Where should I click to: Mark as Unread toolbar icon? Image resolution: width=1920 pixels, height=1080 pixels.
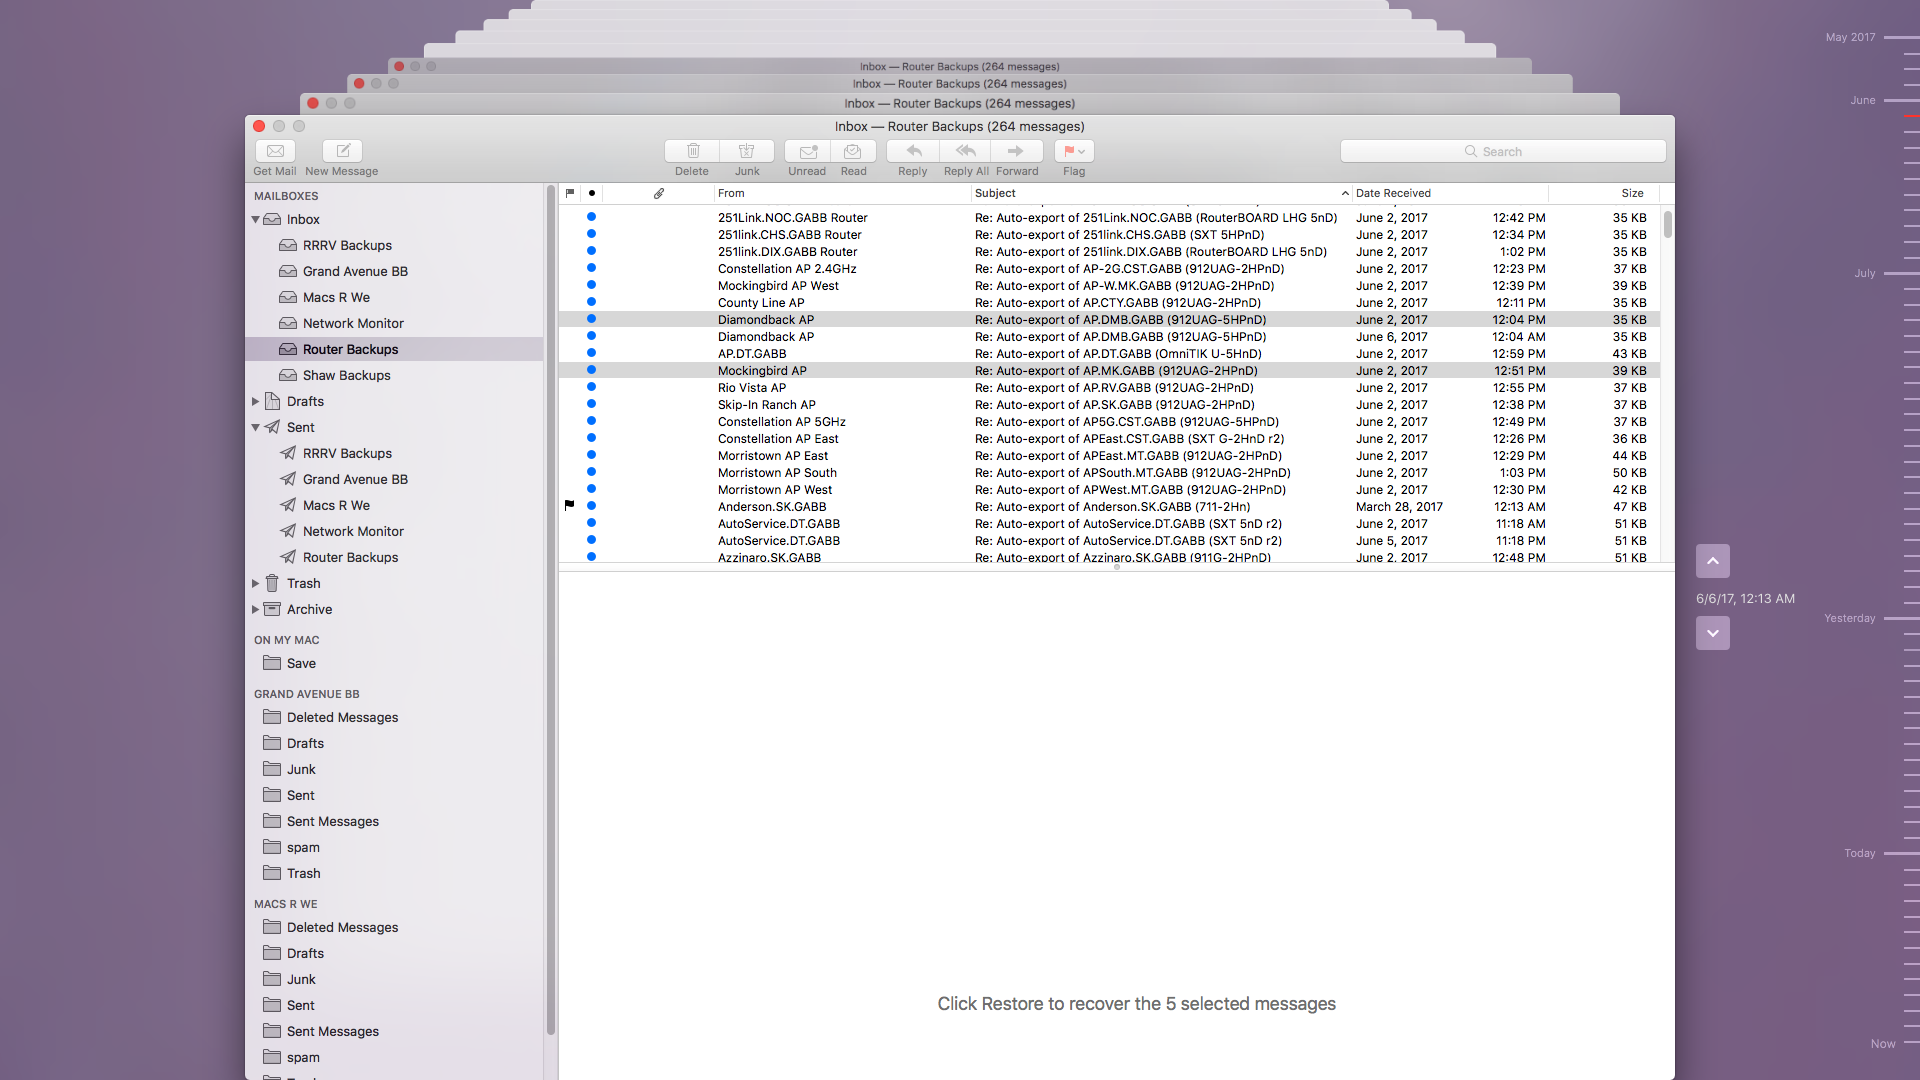[807, 151]
